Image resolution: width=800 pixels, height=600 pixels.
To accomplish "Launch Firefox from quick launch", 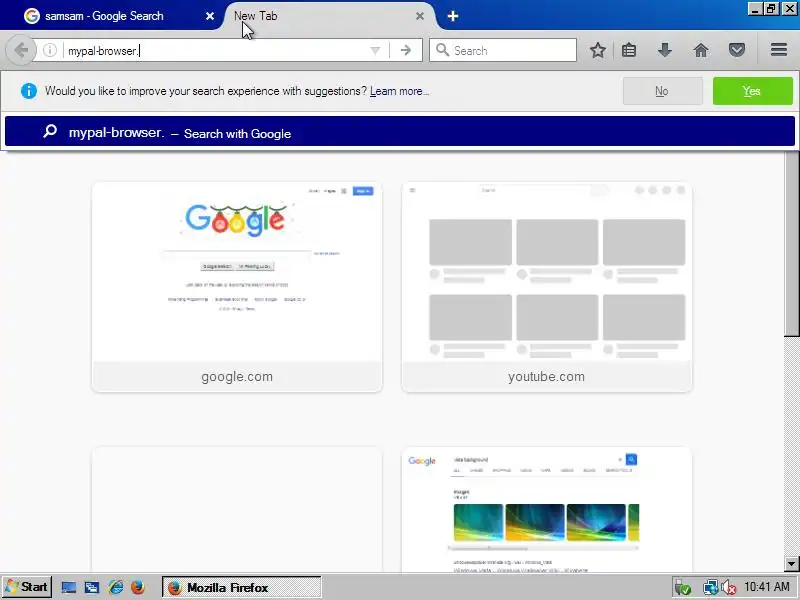I will (x=138, y=587).
